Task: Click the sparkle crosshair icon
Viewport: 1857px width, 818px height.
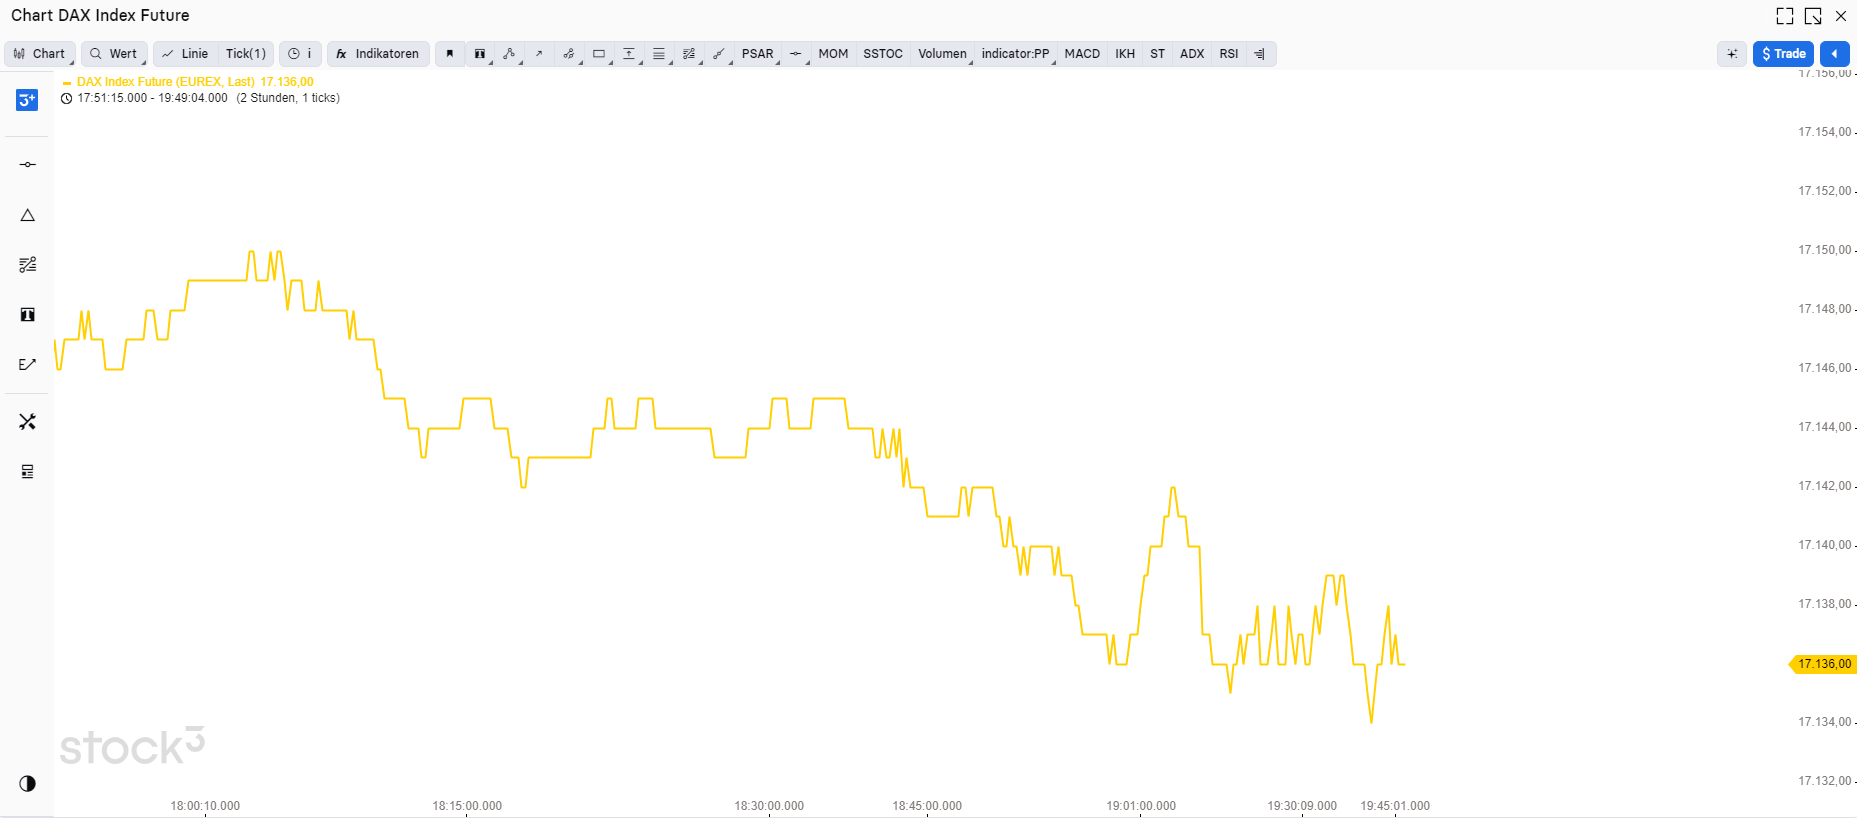Action: pyautogui.click(x=1732, y=54)
